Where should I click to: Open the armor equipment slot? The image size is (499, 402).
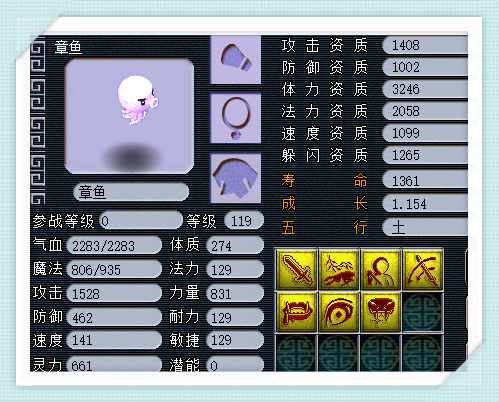point(236,177)
